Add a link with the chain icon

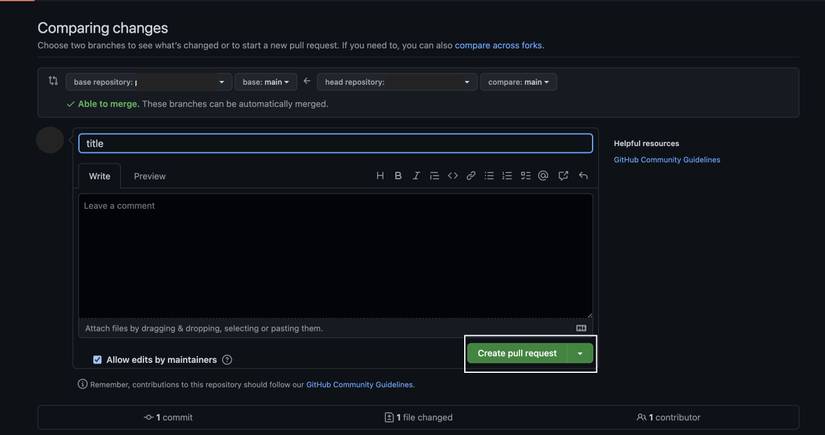point(471,176)
